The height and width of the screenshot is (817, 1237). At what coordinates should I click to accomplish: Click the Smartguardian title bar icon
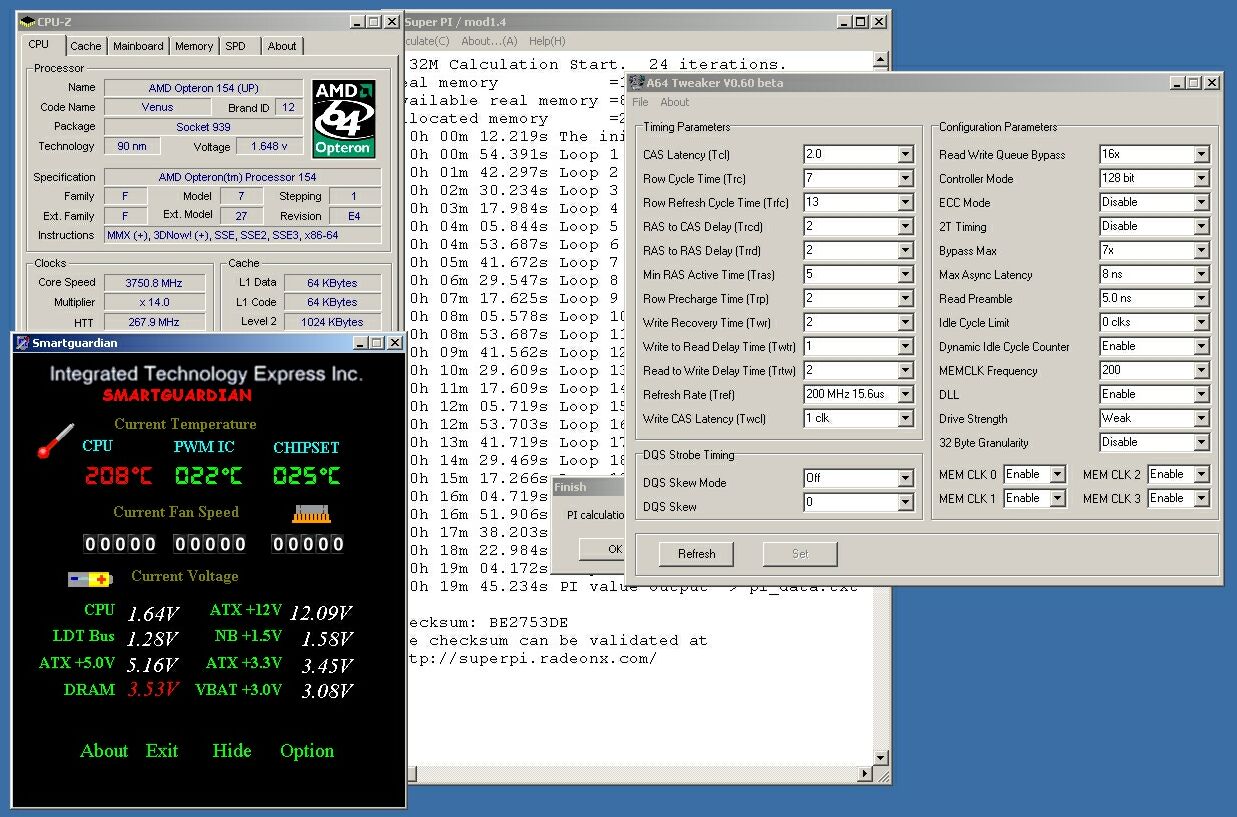pyautogui.click(x=23, y=343)
